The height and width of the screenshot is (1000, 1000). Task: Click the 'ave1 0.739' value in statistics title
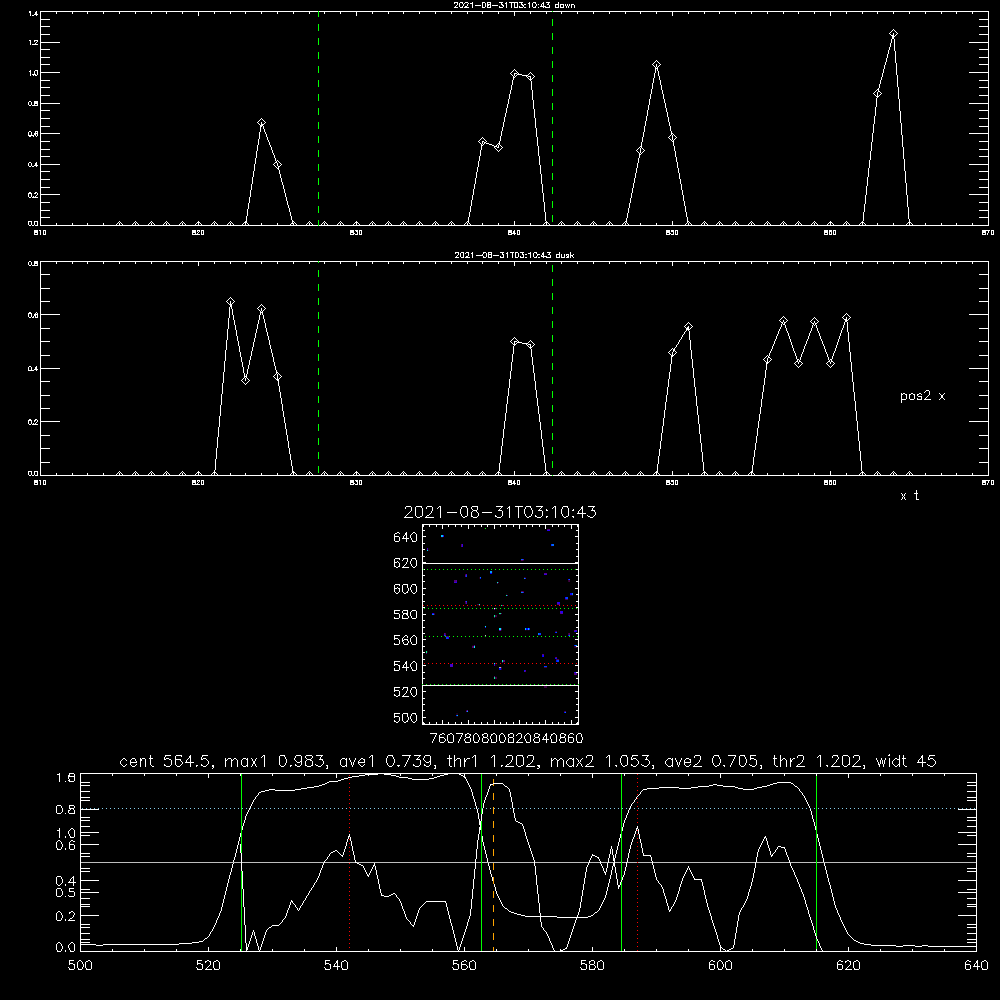pos(384,761)
